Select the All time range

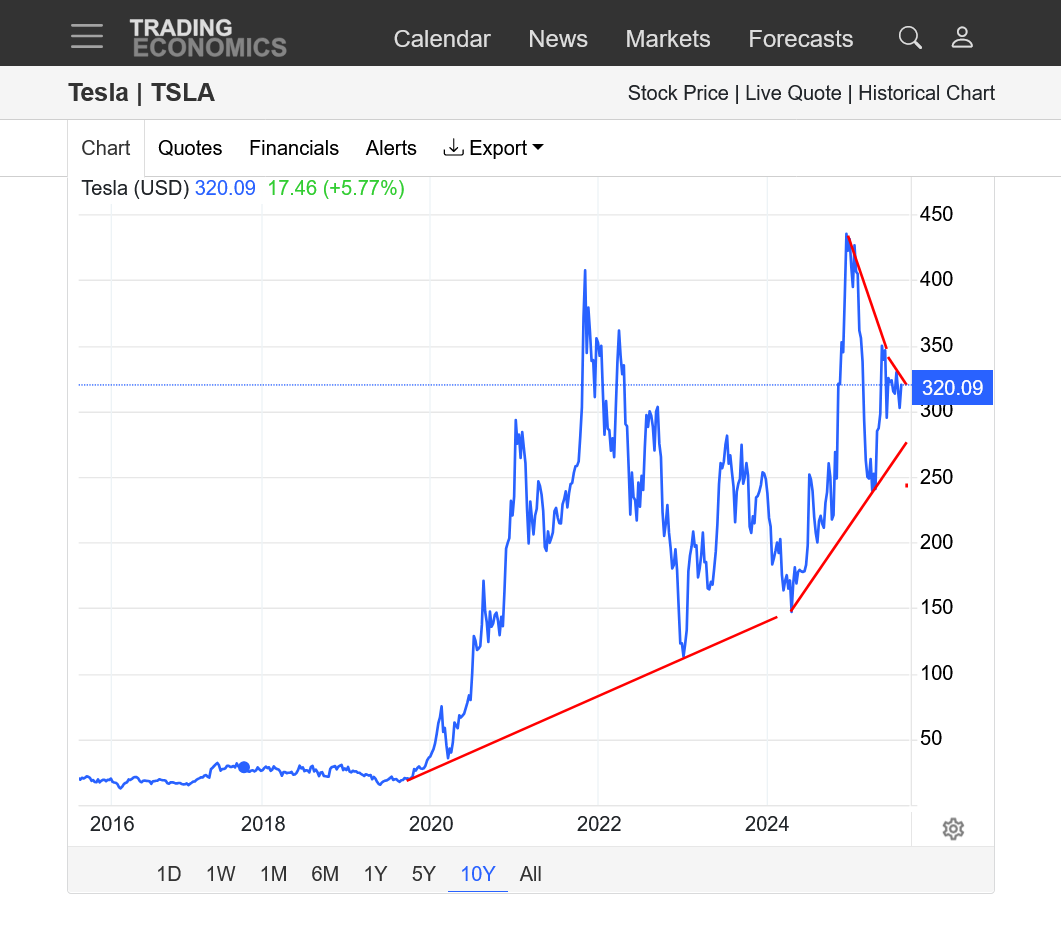(x=530, y=873)
